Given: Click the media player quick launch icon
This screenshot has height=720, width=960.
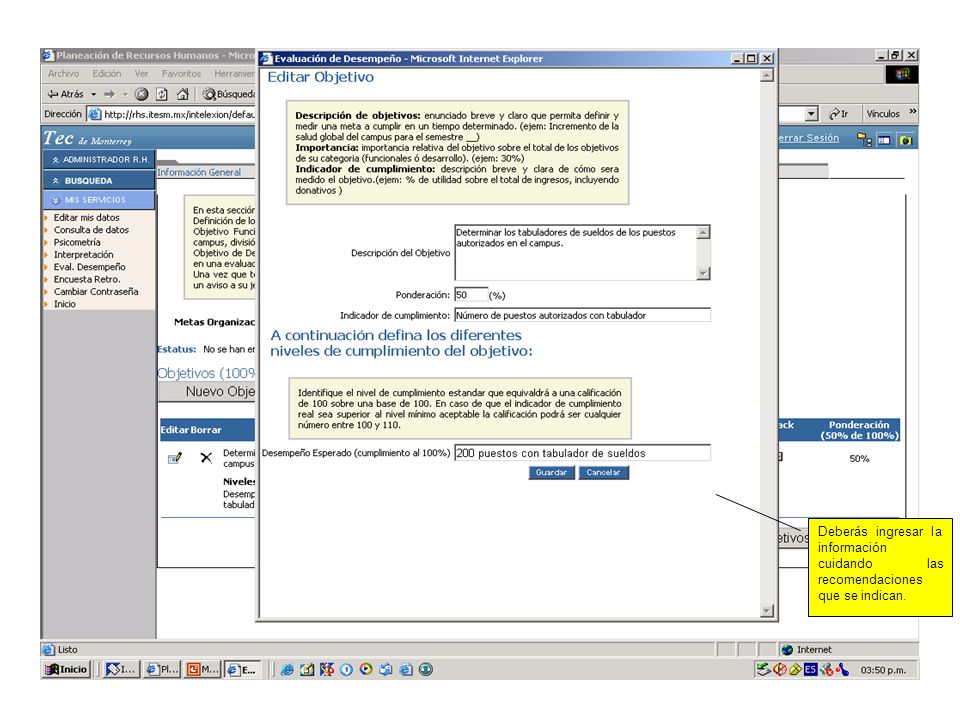Looking at the screenshot, I should [366, 669].
